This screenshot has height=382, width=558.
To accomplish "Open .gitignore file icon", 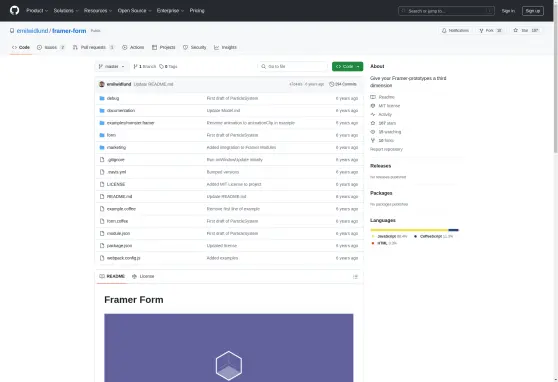I will (102, 160).
